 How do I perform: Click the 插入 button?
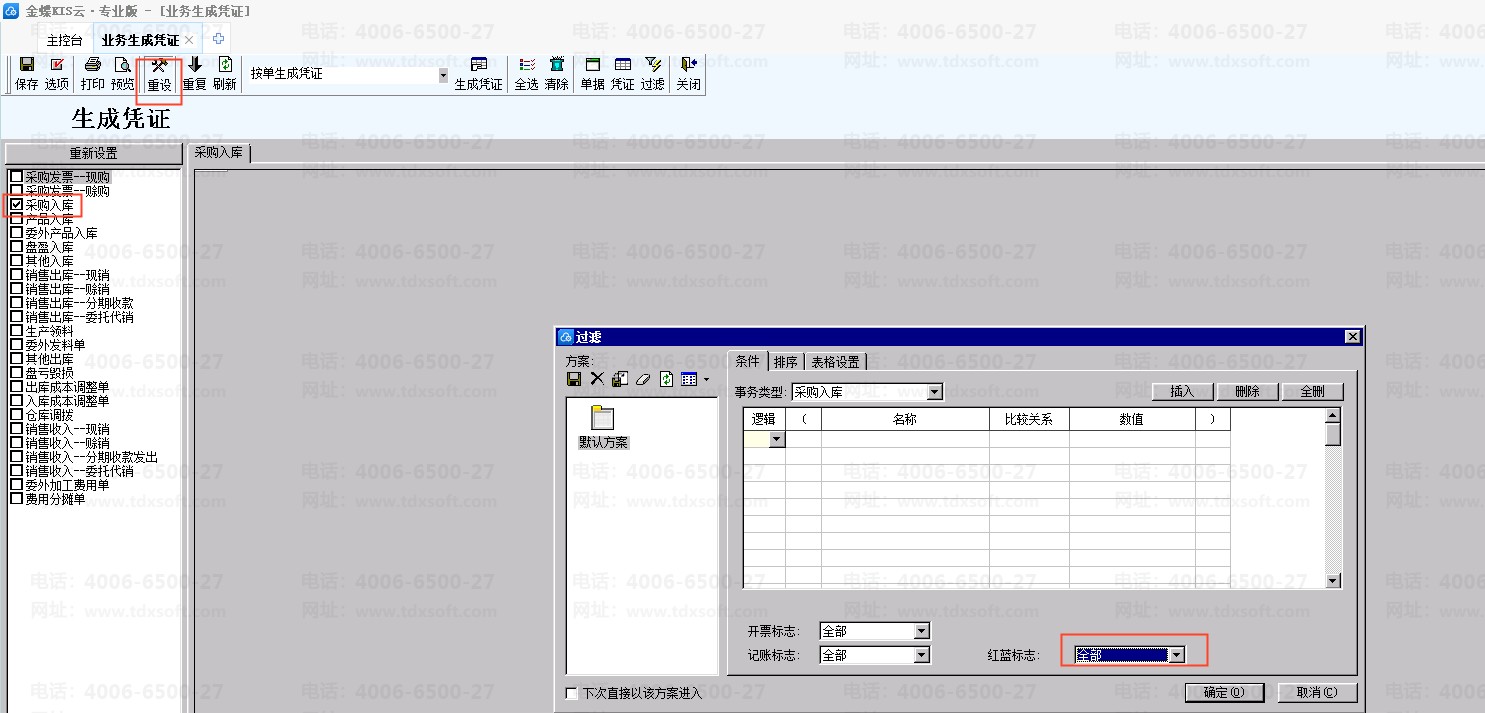click(1182, 392)
